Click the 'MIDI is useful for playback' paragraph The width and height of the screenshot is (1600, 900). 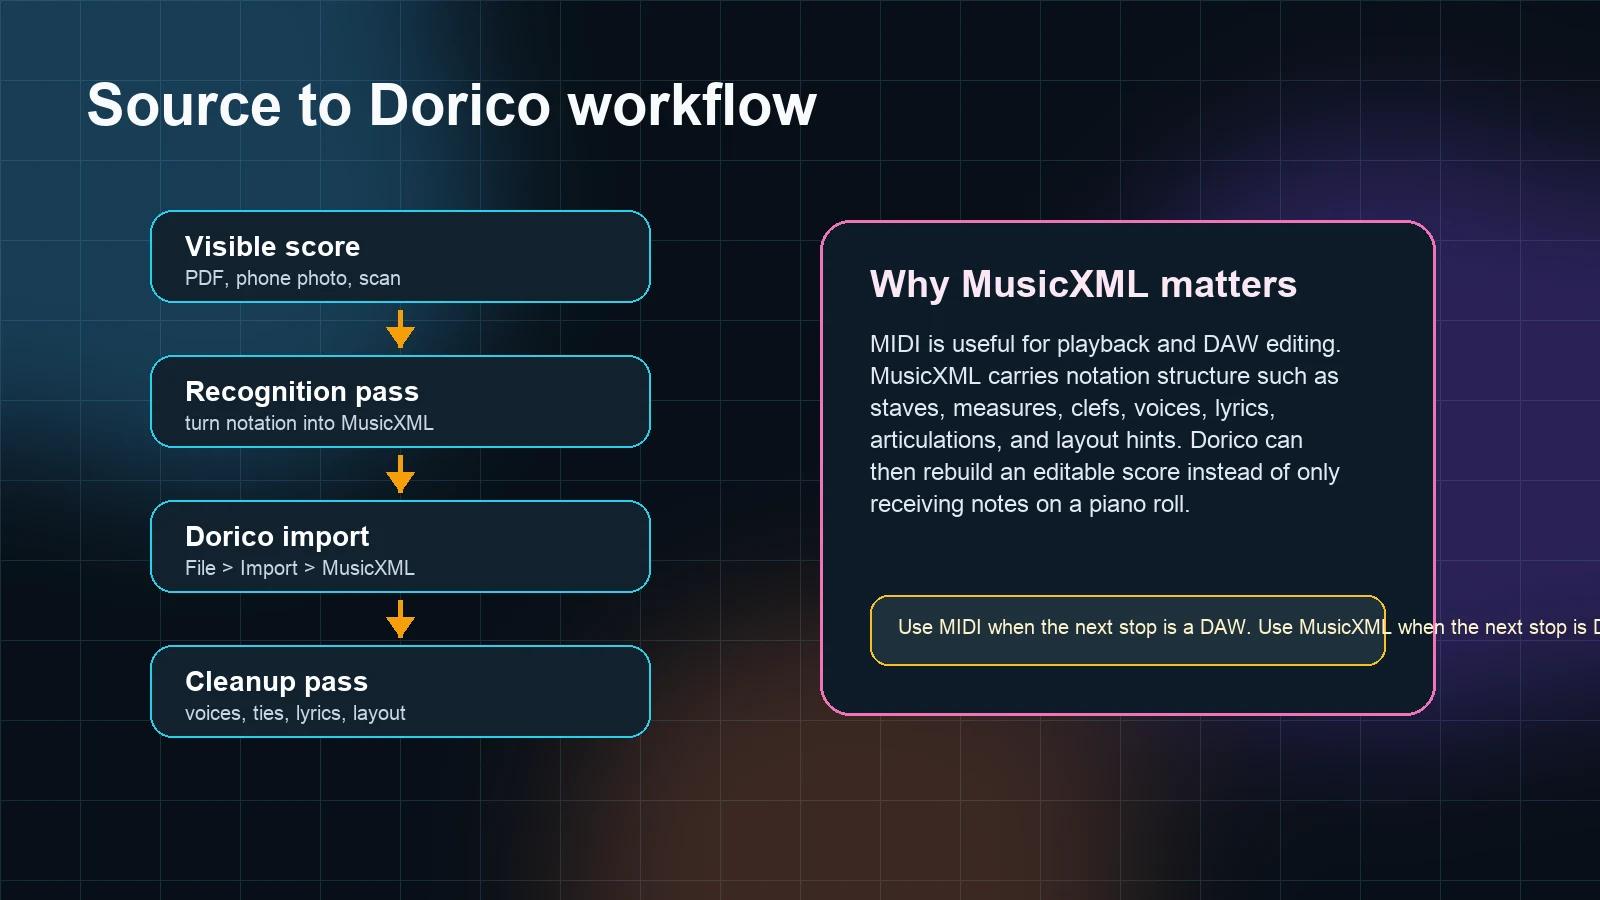(x=1105, y=424)
